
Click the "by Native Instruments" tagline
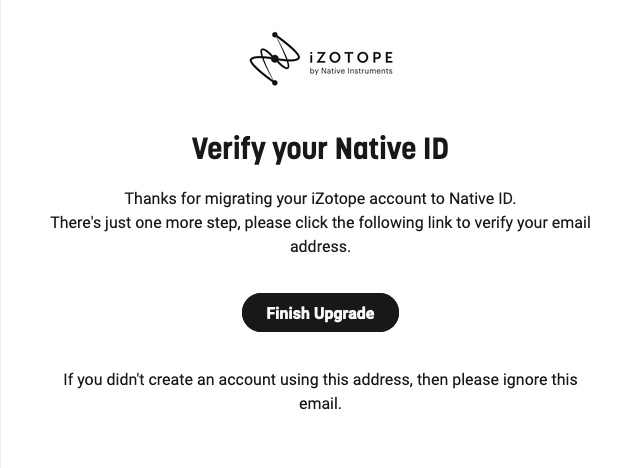pos(352,71)
